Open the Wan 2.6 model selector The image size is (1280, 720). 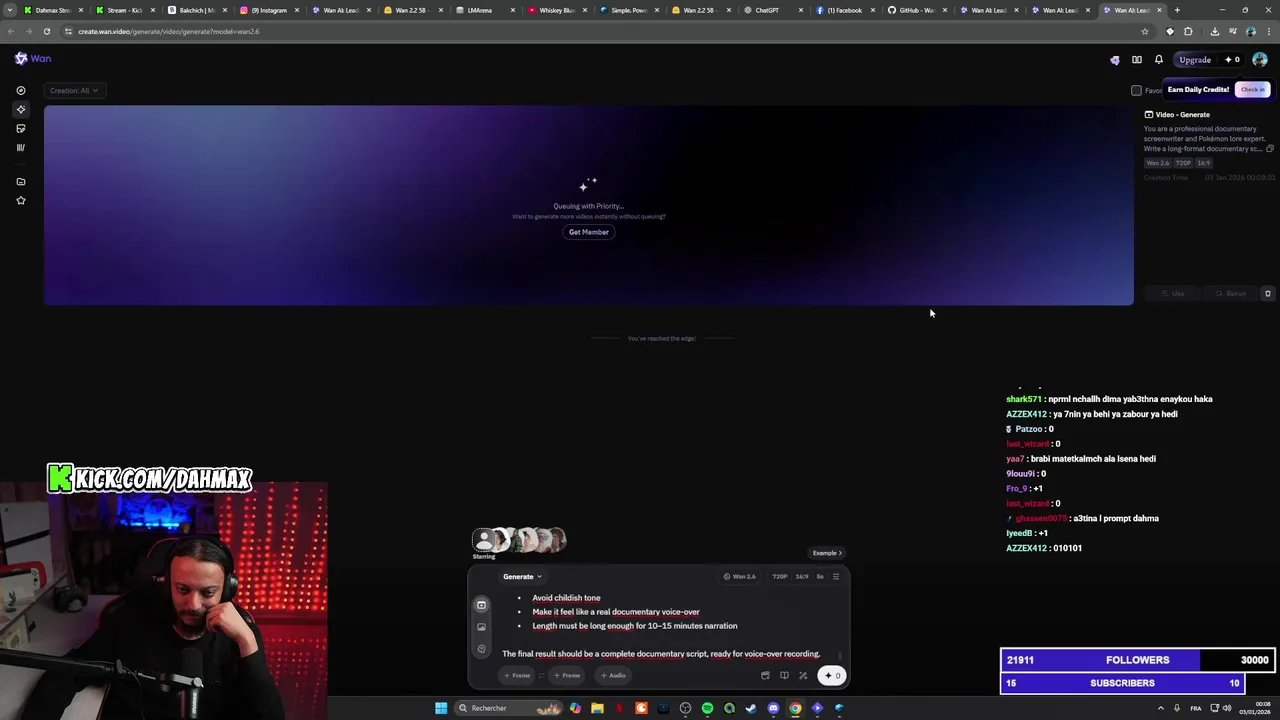[740, 577]
